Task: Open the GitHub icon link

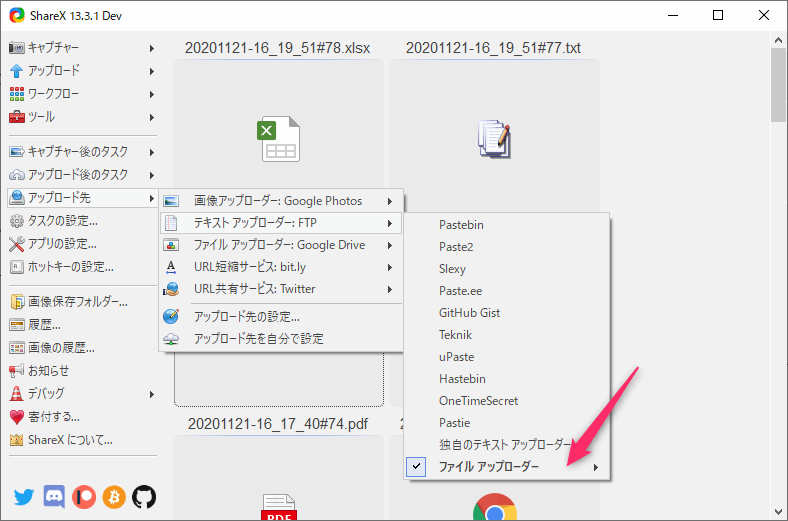Action: coord(144,497)
